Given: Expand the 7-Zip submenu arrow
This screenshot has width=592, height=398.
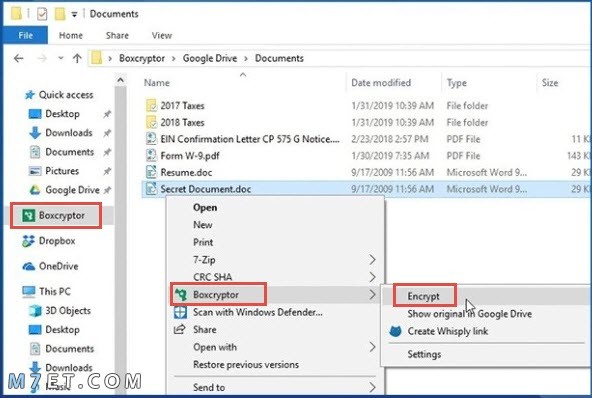Looking at the screenshot, I should pyautogui.click(x=372, y=260).
